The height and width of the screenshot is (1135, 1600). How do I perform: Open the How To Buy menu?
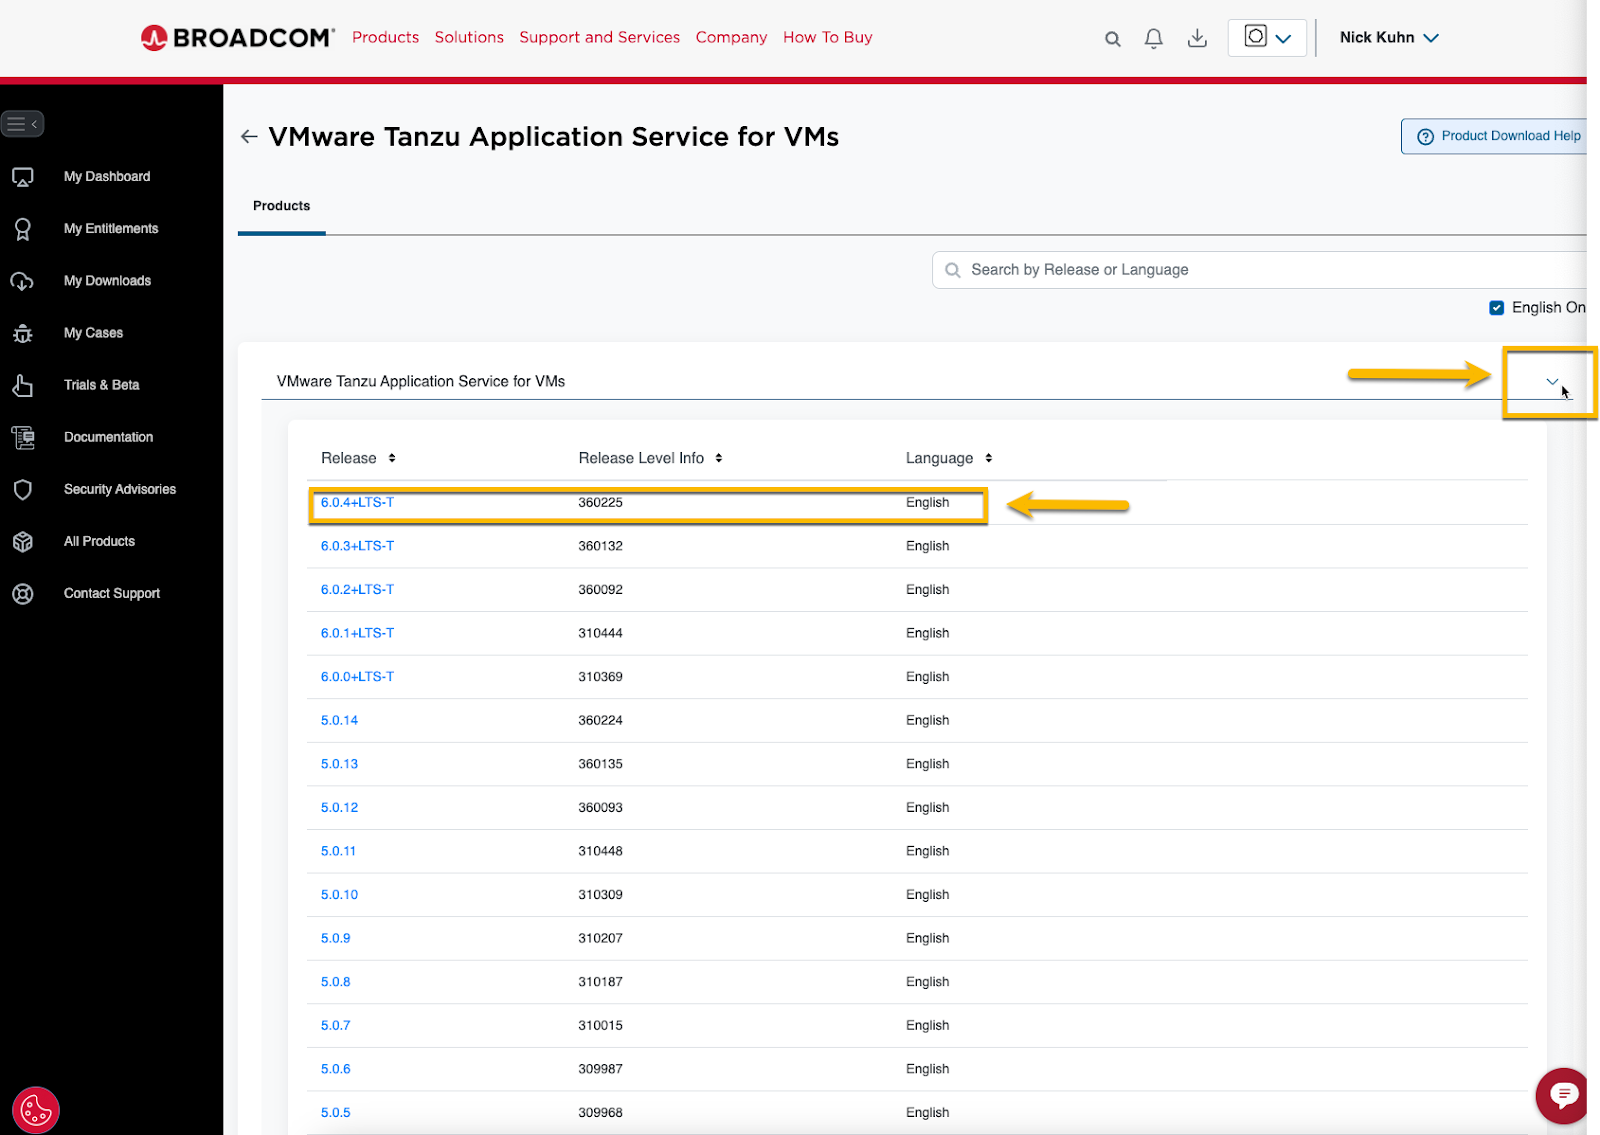tap(827, 37)
